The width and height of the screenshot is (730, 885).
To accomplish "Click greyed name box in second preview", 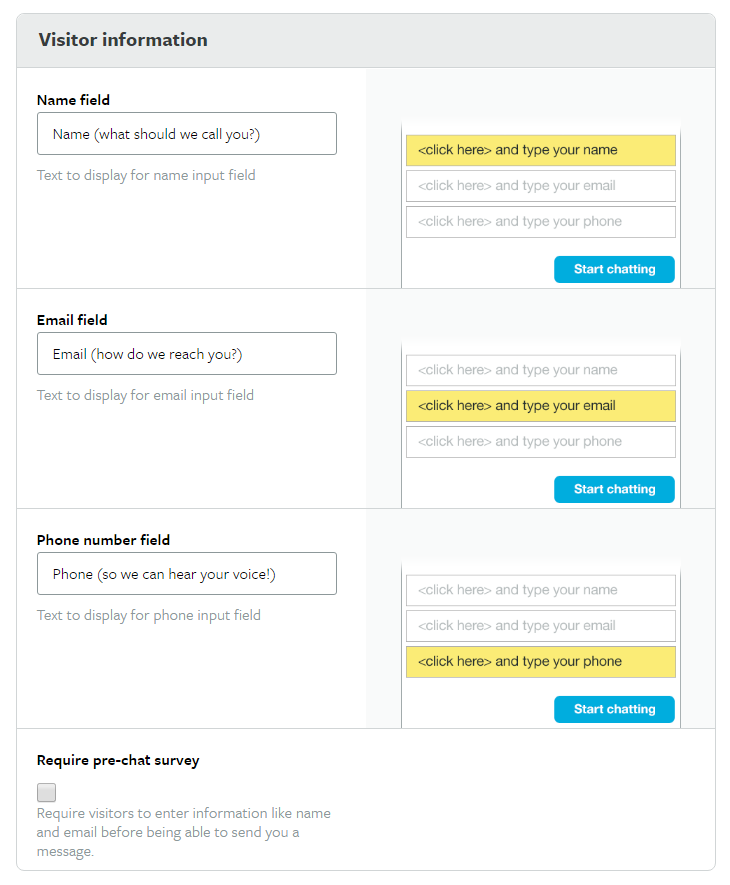I will coord(540,370).
